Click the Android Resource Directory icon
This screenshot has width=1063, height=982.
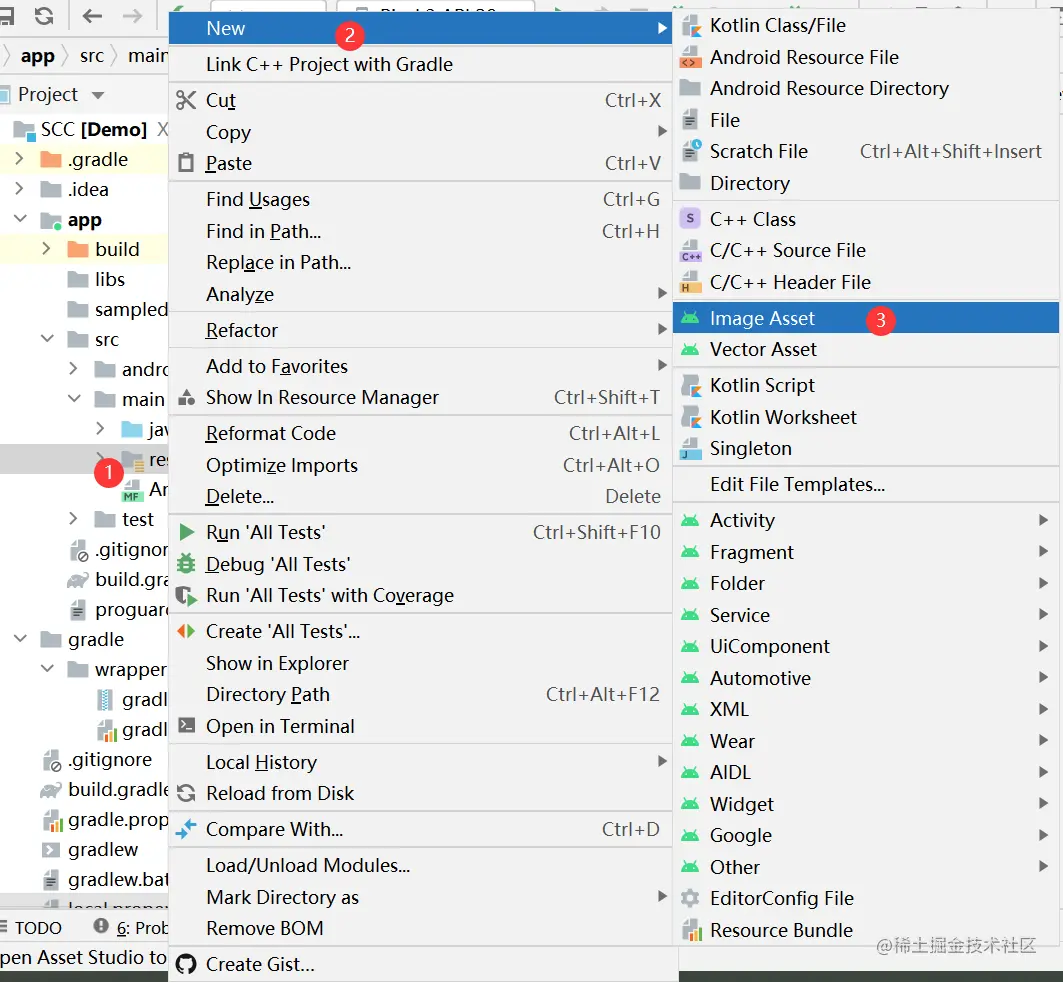690,88
